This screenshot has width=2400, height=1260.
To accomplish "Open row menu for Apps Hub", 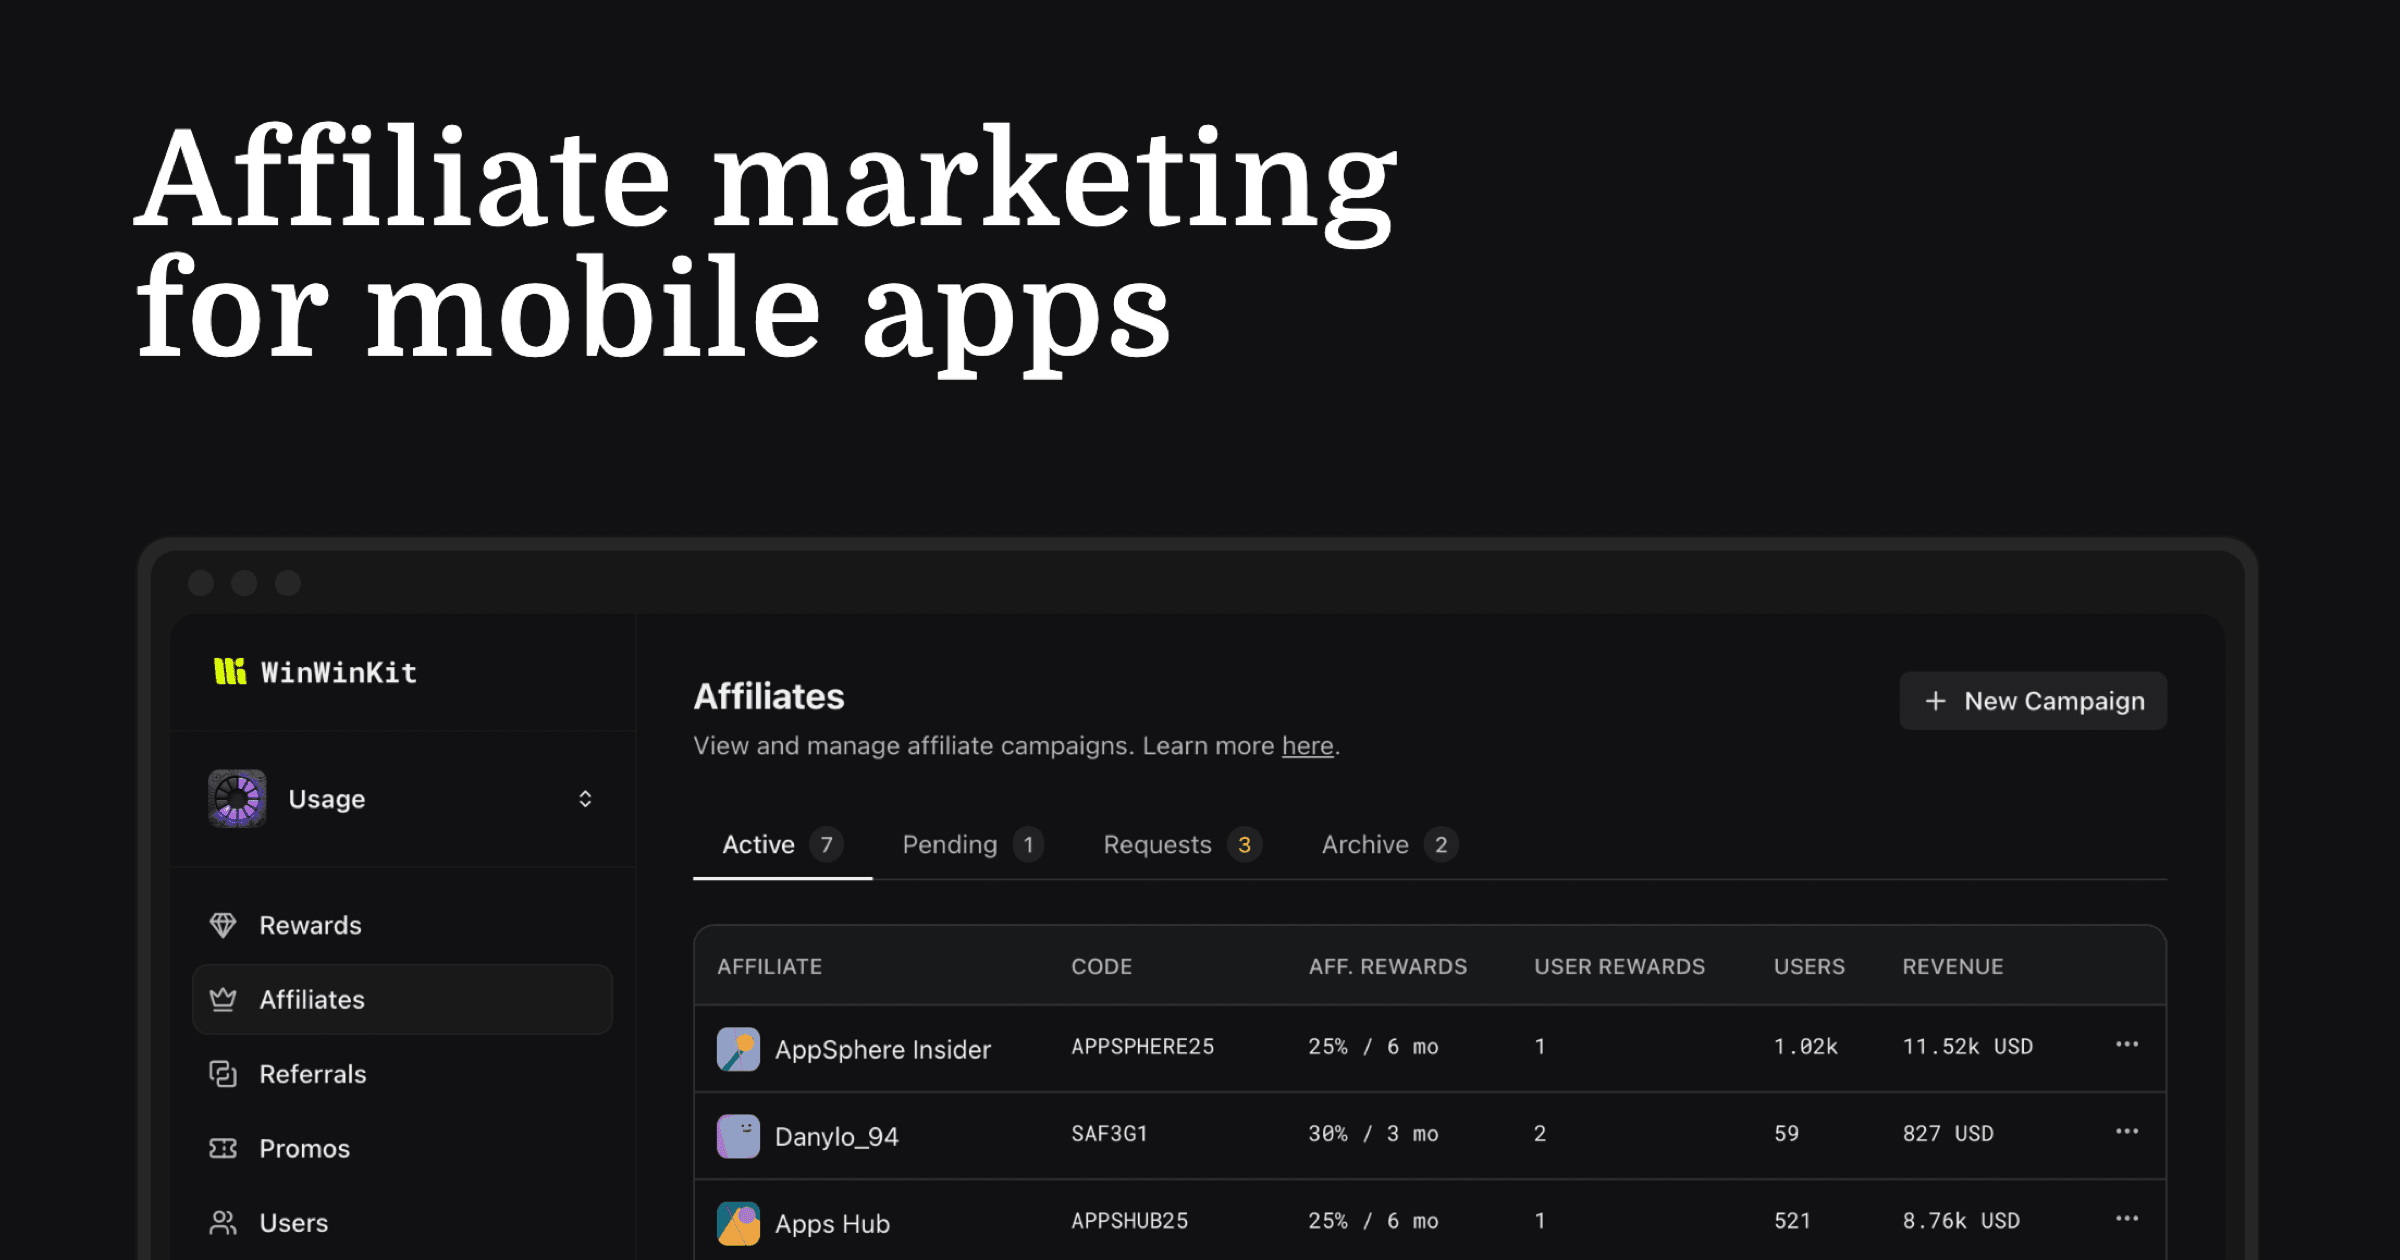I will 2127,1218.
